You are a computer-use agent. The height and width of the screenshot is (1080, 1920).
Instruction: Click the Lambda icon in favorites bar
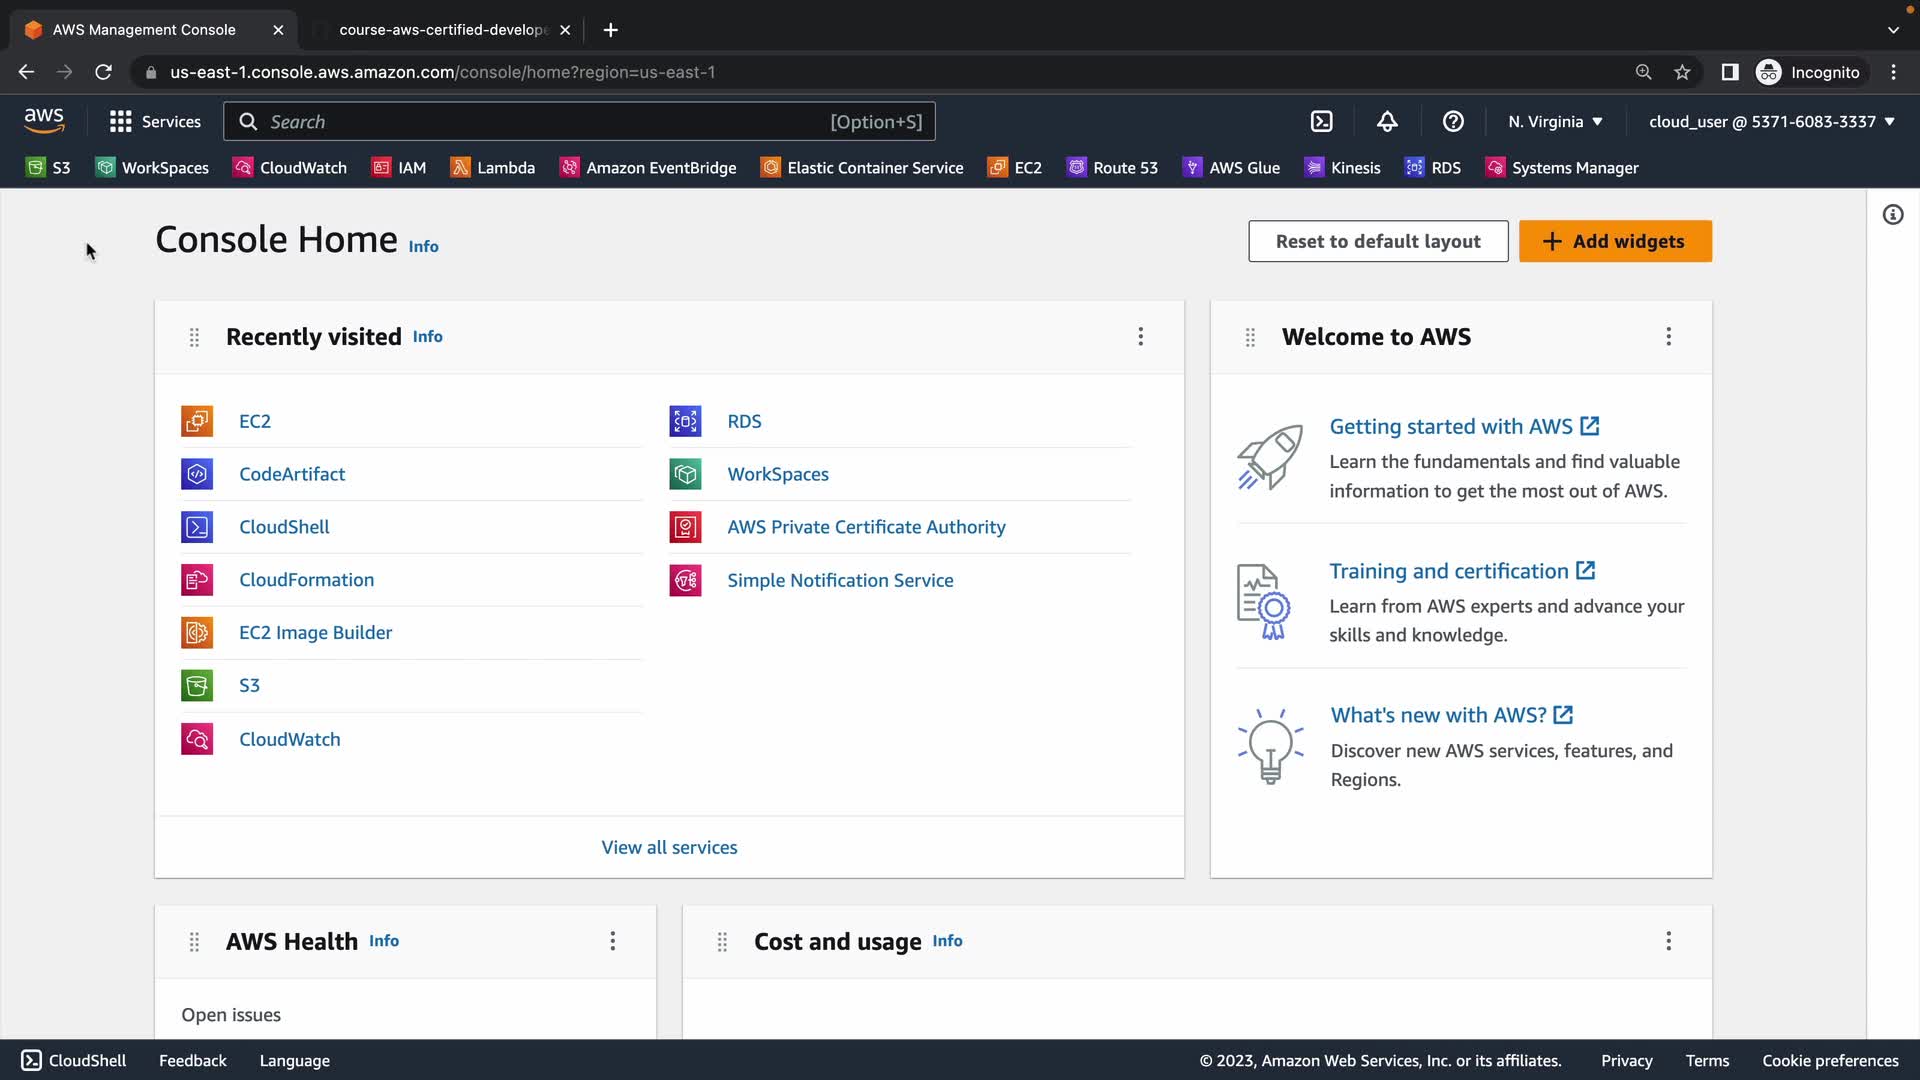(460, 168)
